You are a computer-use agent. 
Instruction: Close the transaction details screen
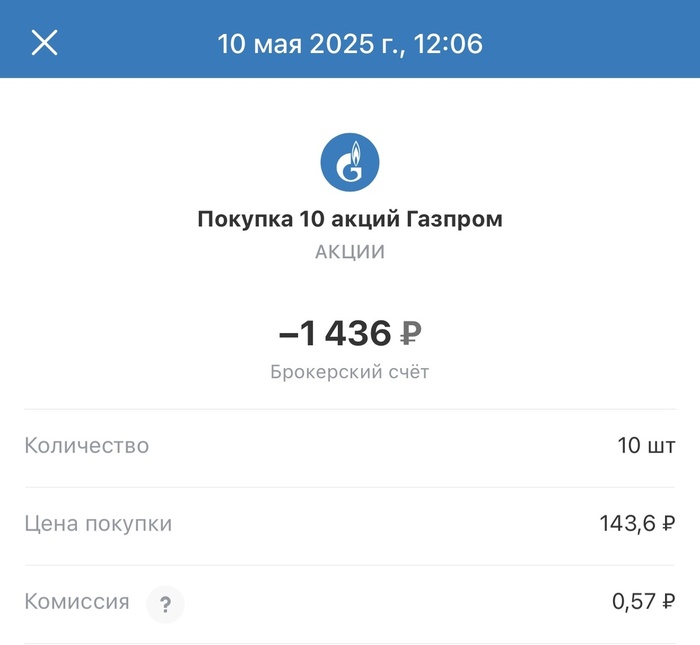45,42
